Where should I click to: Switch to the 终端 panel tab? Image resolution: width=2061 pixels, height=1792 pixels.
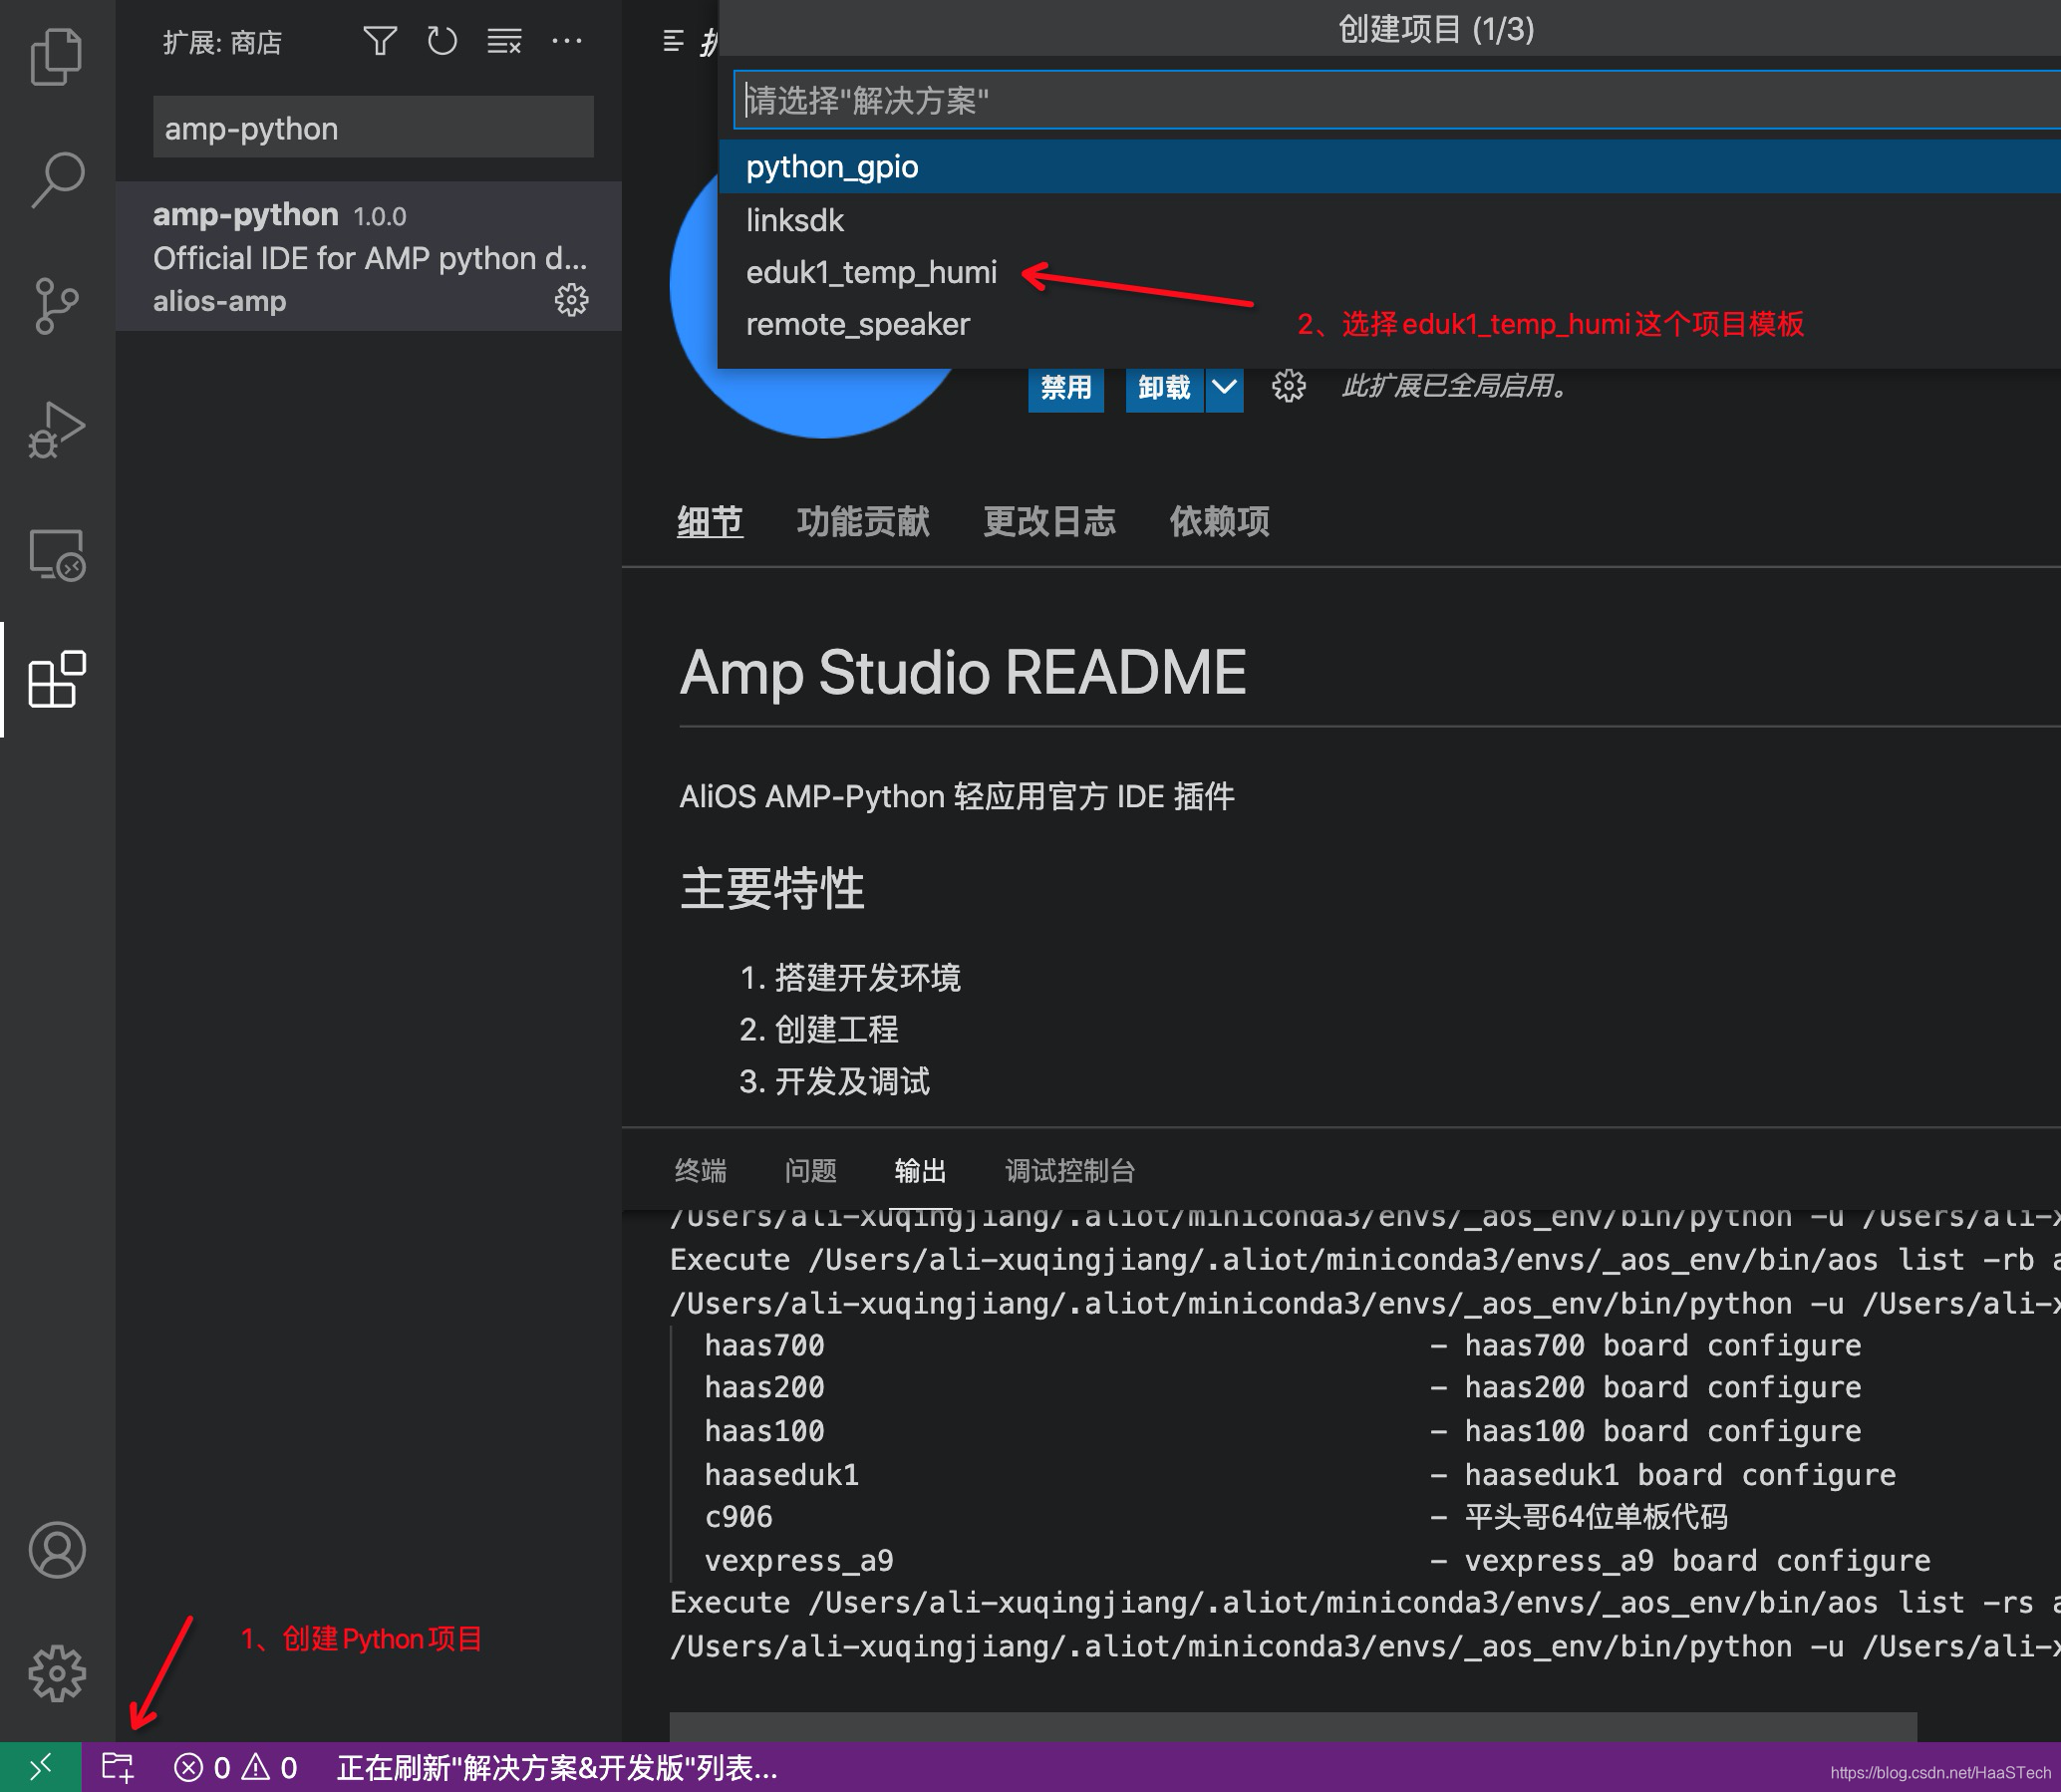click(700, 1170)
